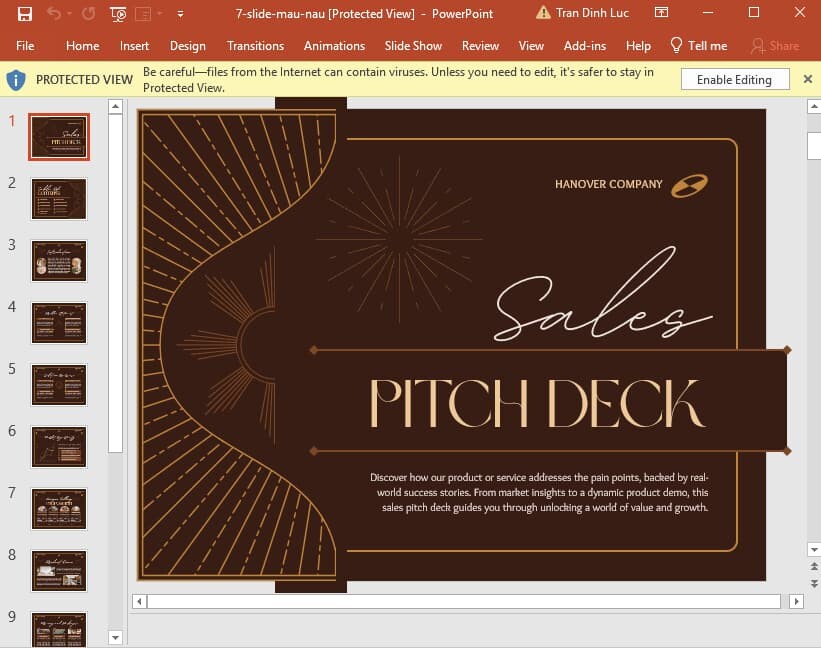Click thumbnail pane scroll down arrow
Image resolution: width=821 pixels, height=648 pixels.
(x=115, y=638)
